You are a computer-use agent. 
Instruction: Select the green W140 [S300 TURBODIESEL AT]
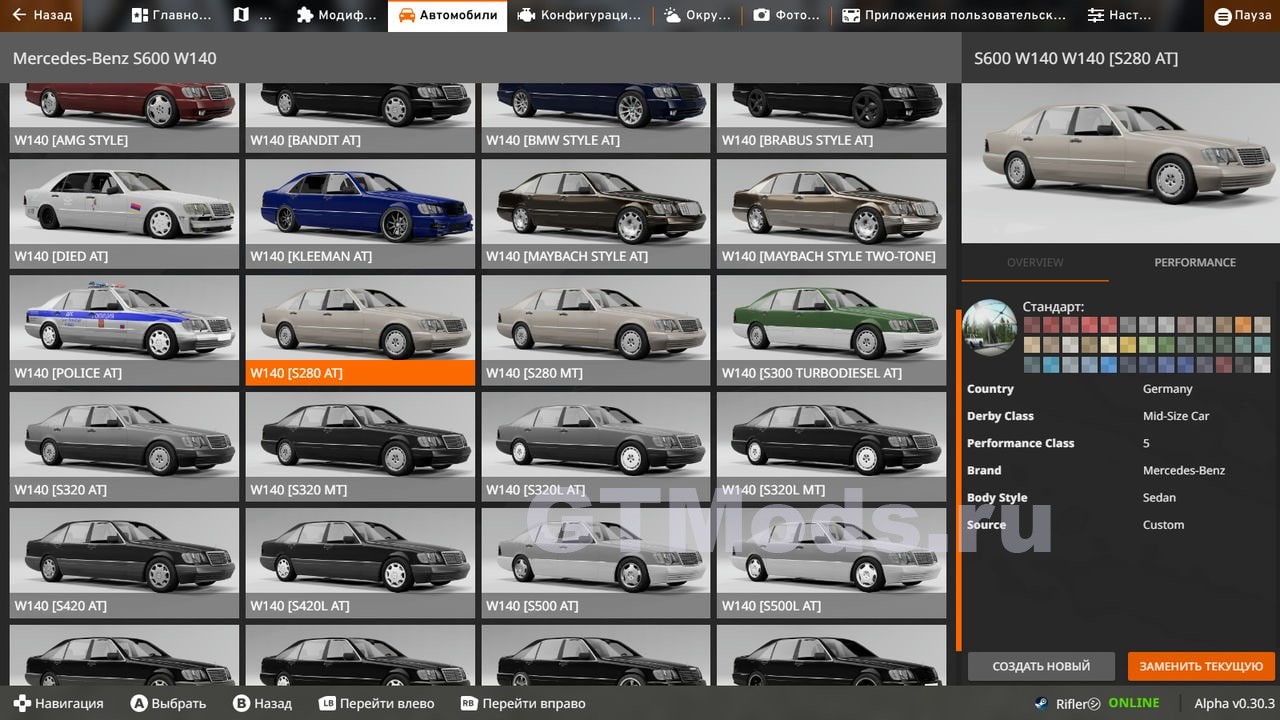point(832,330)
